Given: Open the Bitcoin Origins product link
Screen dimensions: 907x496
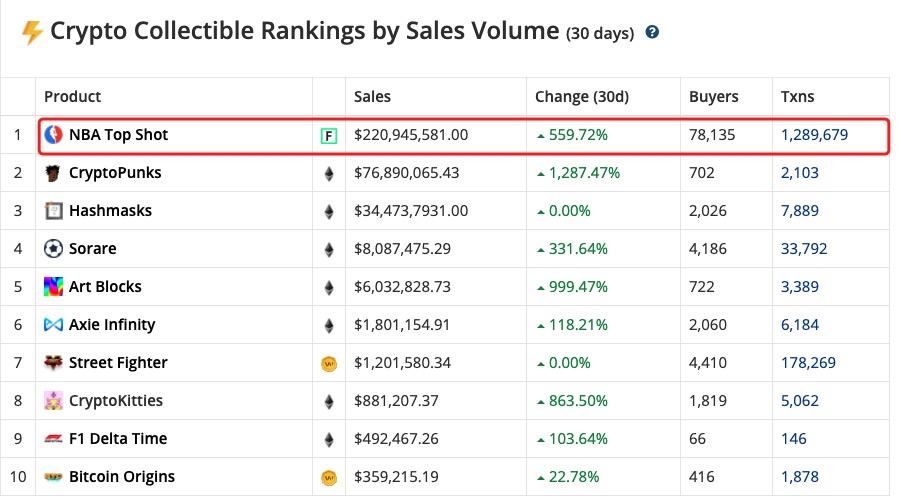Looking at the screenshot, I should (x=122, y=477).
